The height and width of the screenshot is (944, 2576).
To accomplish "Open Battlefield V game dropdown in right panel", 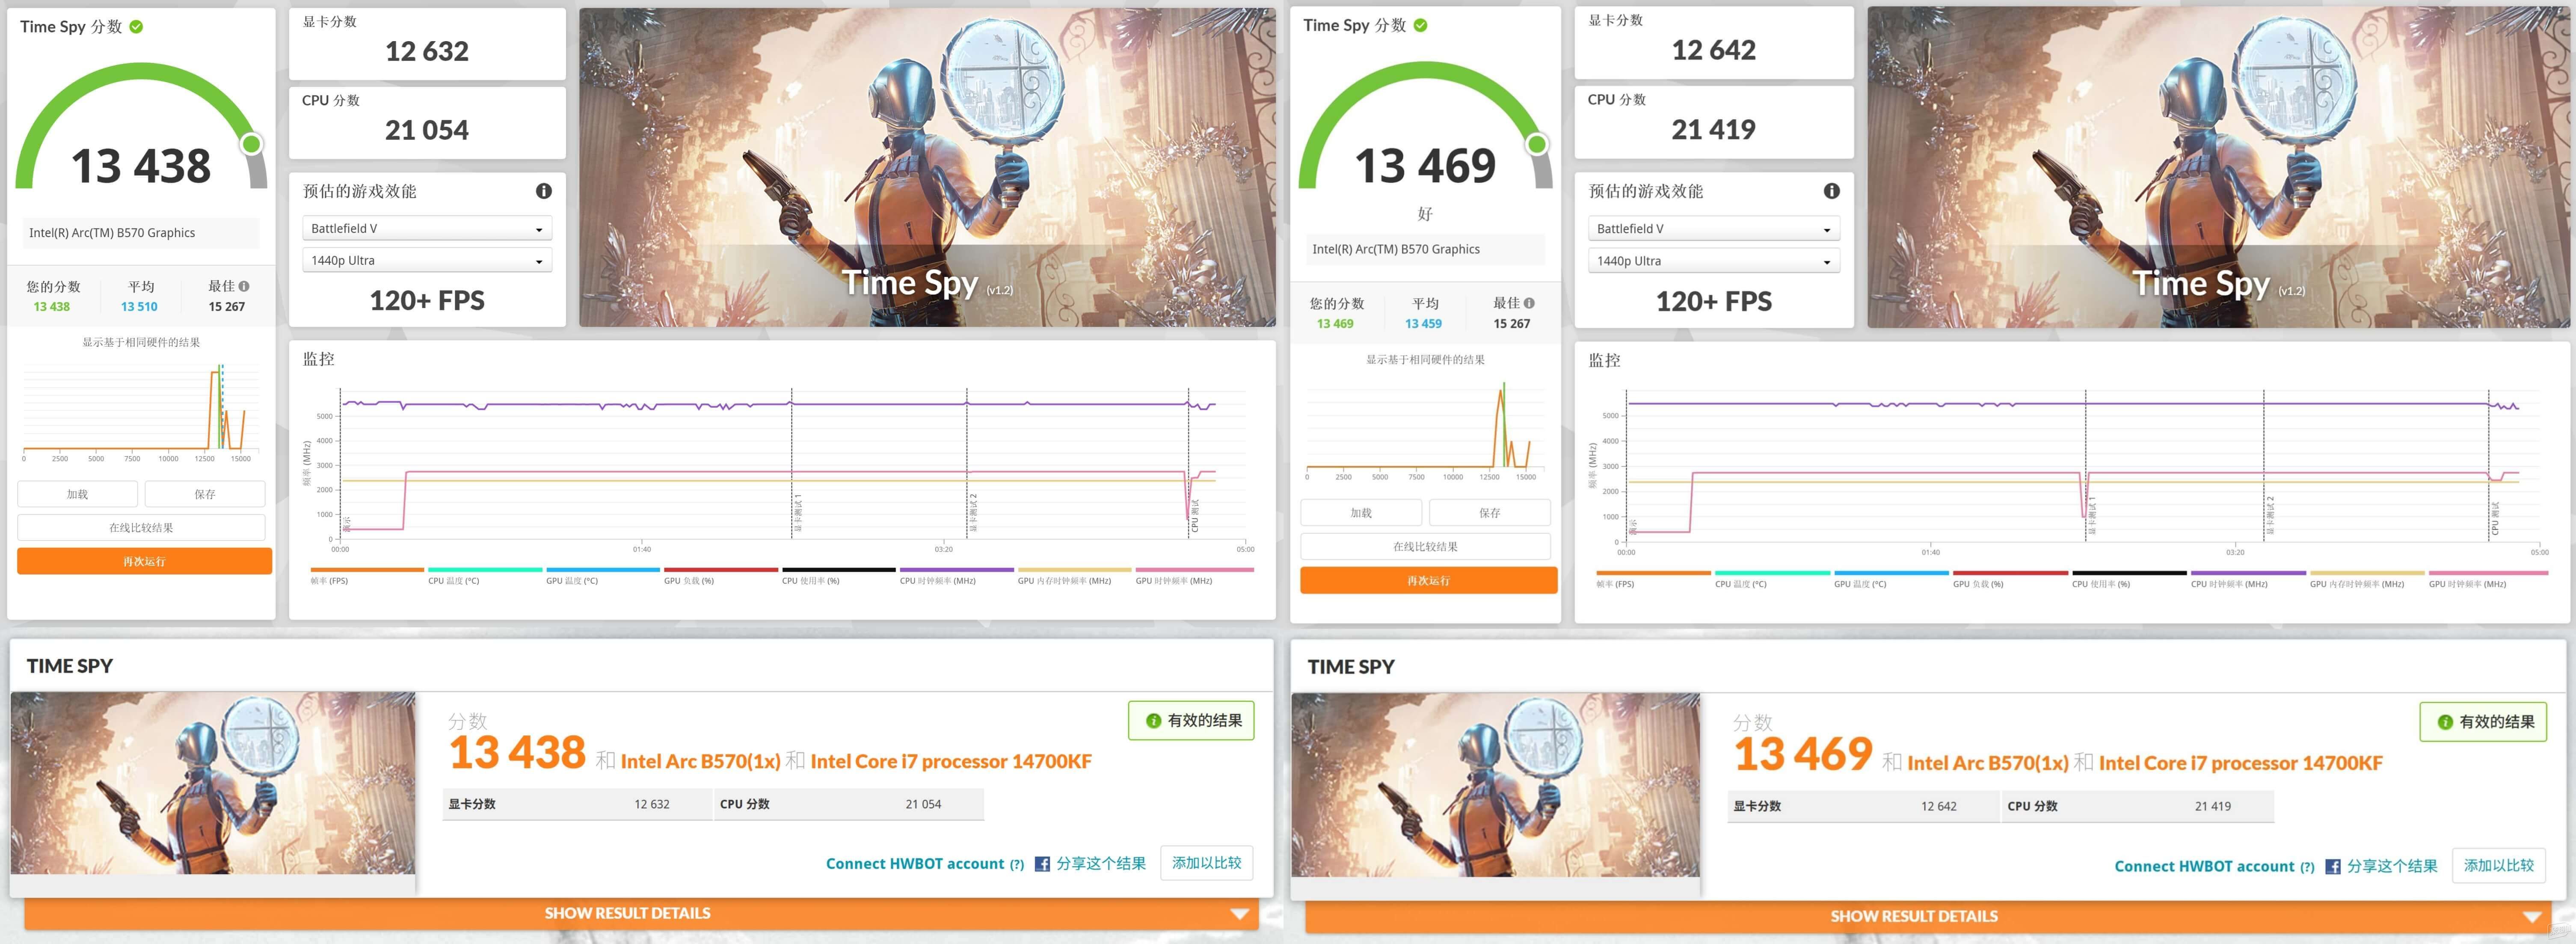I will (1713, 229).
